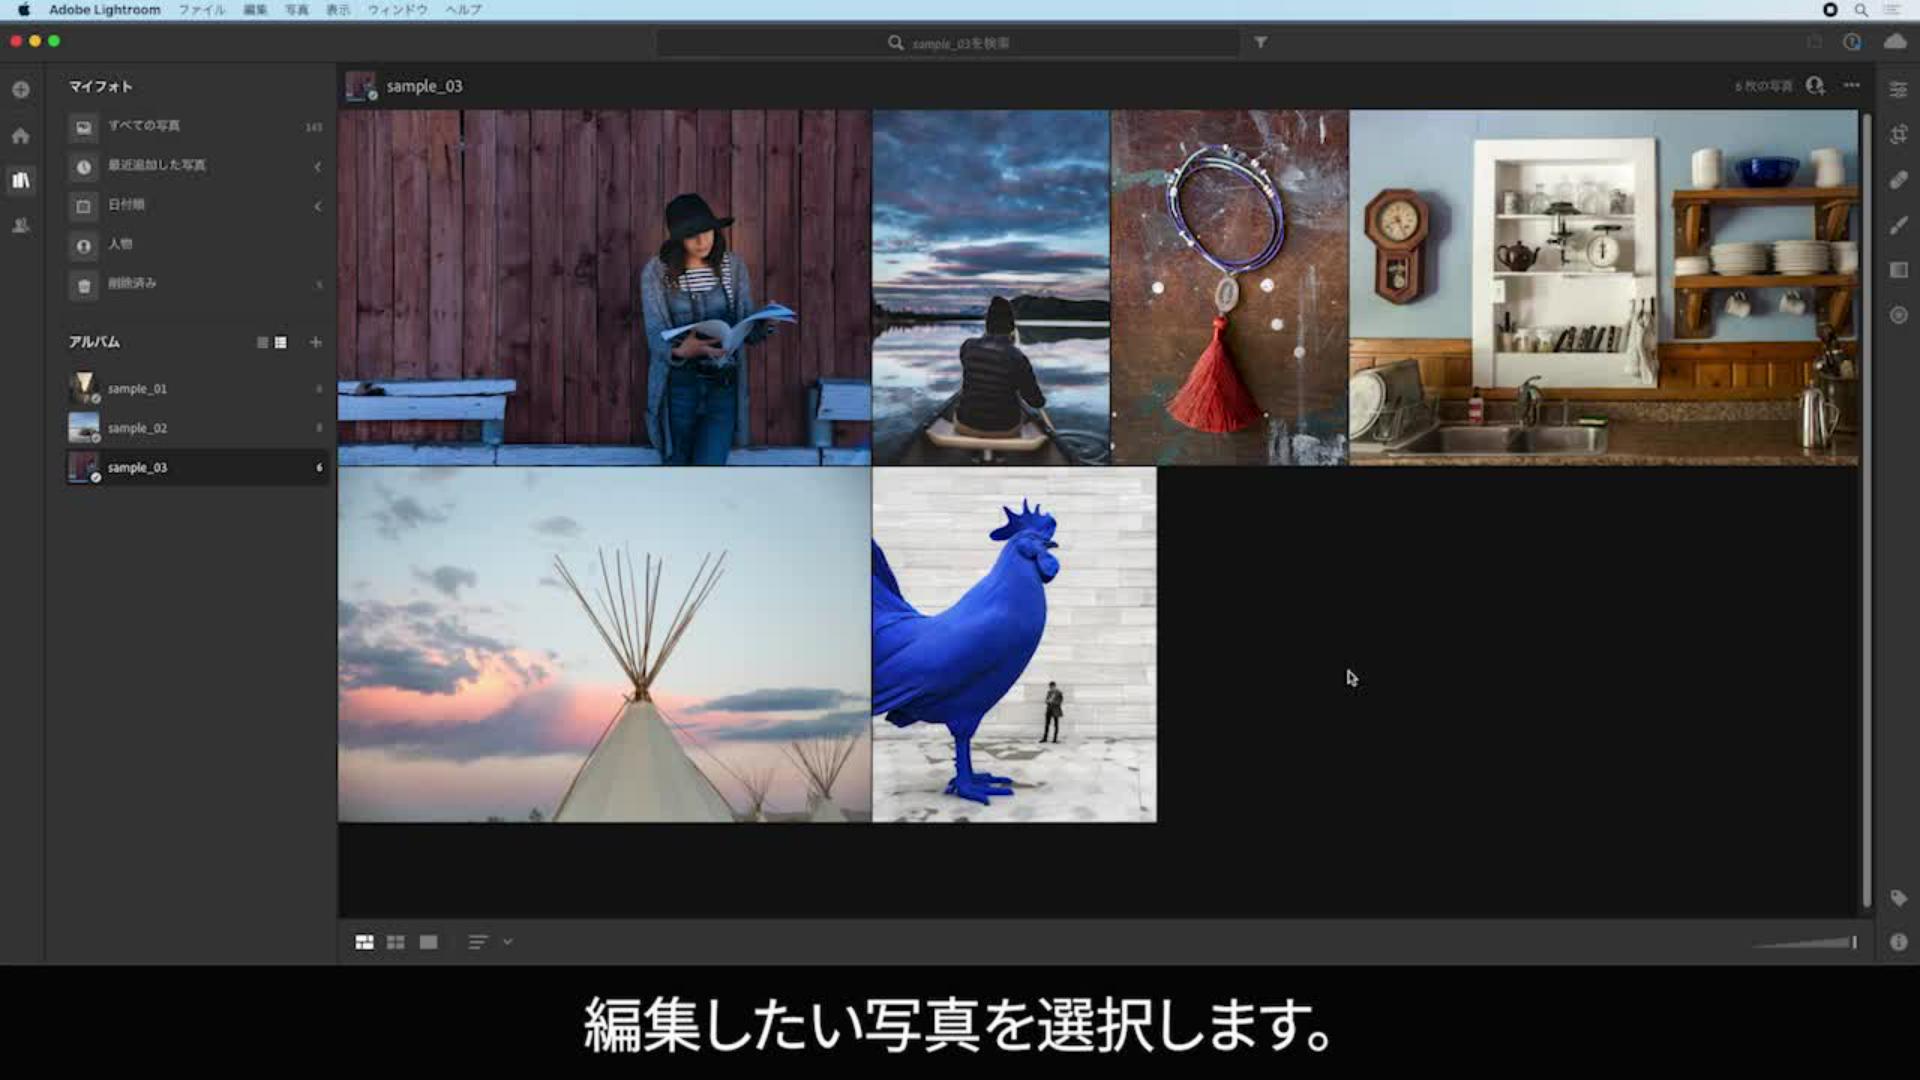
Task: Open the Info panel icon
Action: 1898,942
